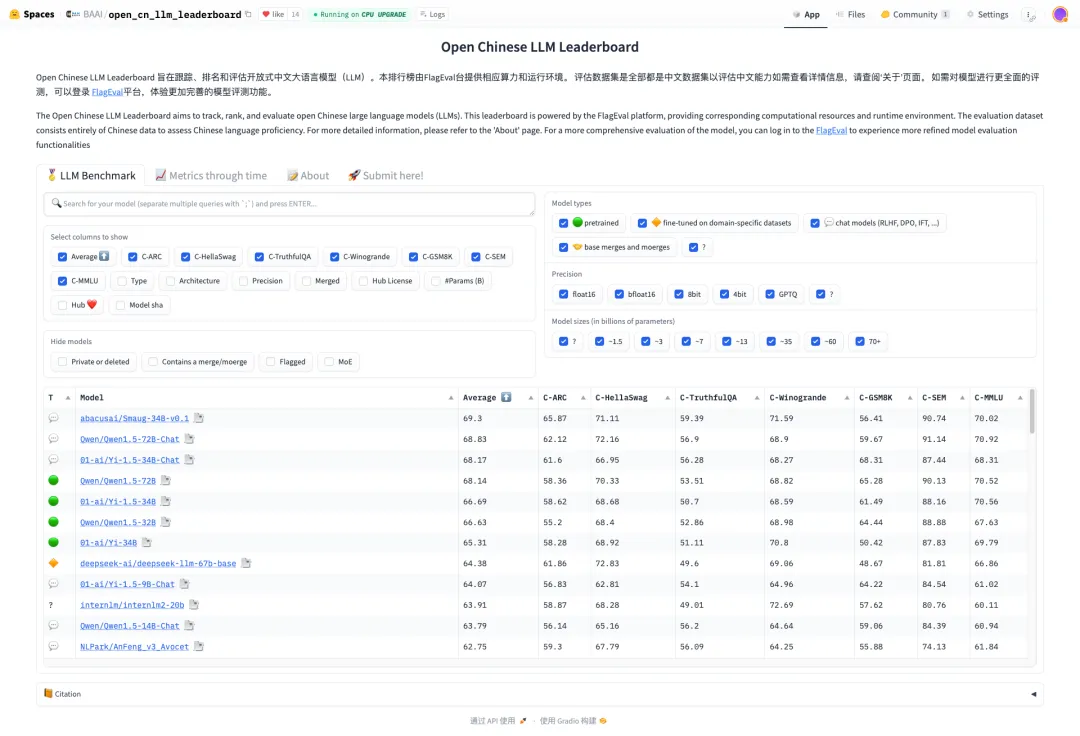The height and width of the screenshot is (736, 1080).
Task: Like the space with heart button
Action: tap(273, 14)
